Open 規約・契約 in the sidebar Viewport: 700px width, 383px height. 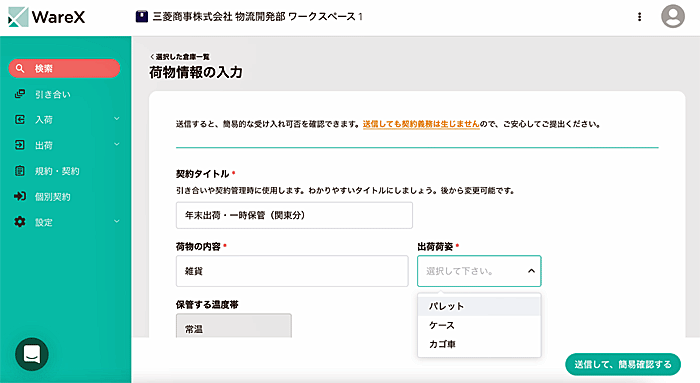click(x=57, y=171)
